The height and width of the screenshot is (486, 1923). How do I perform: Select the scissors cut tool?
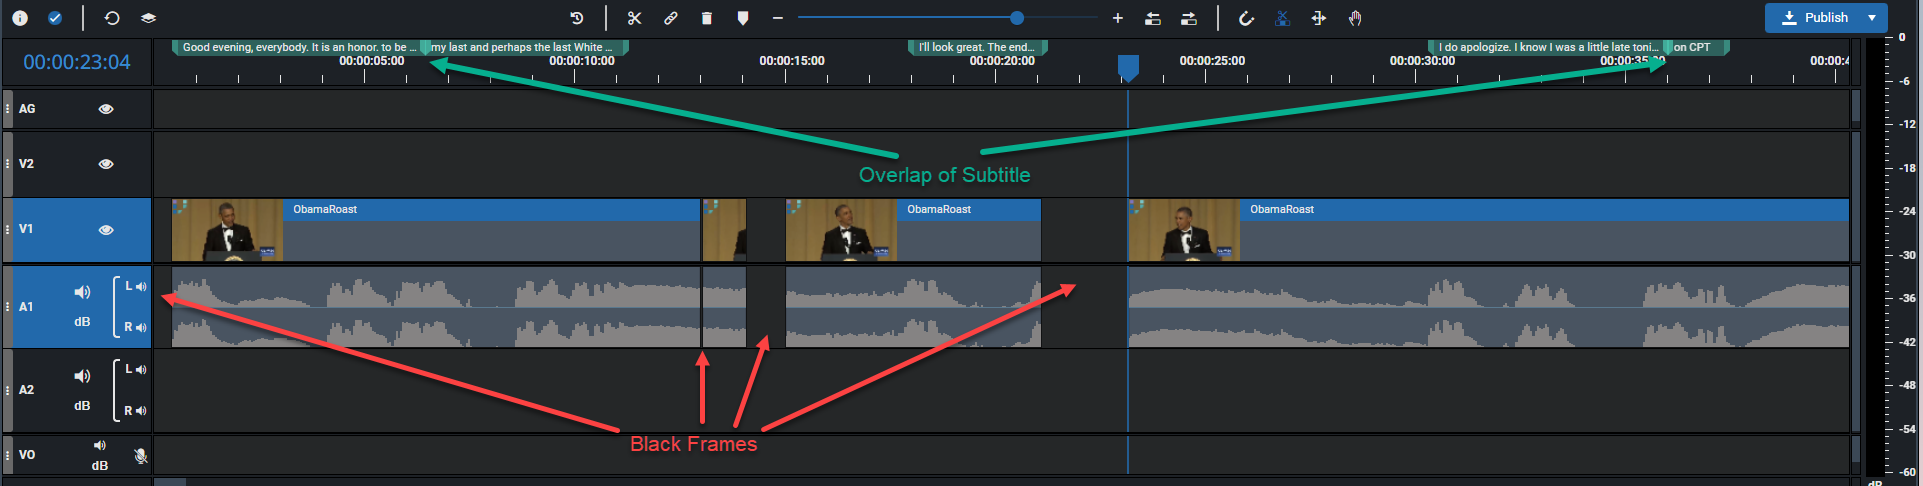pyautogui.click(x=634, y=18)
